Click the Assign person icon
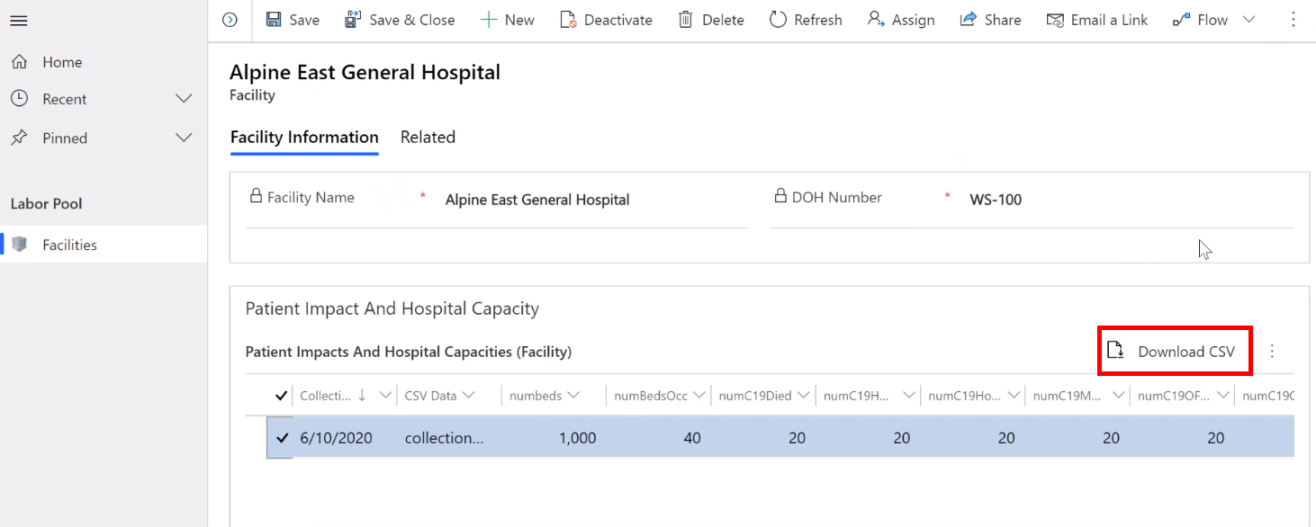The width and height of the screenshot is (1316, 527). (x=876, y=20)
